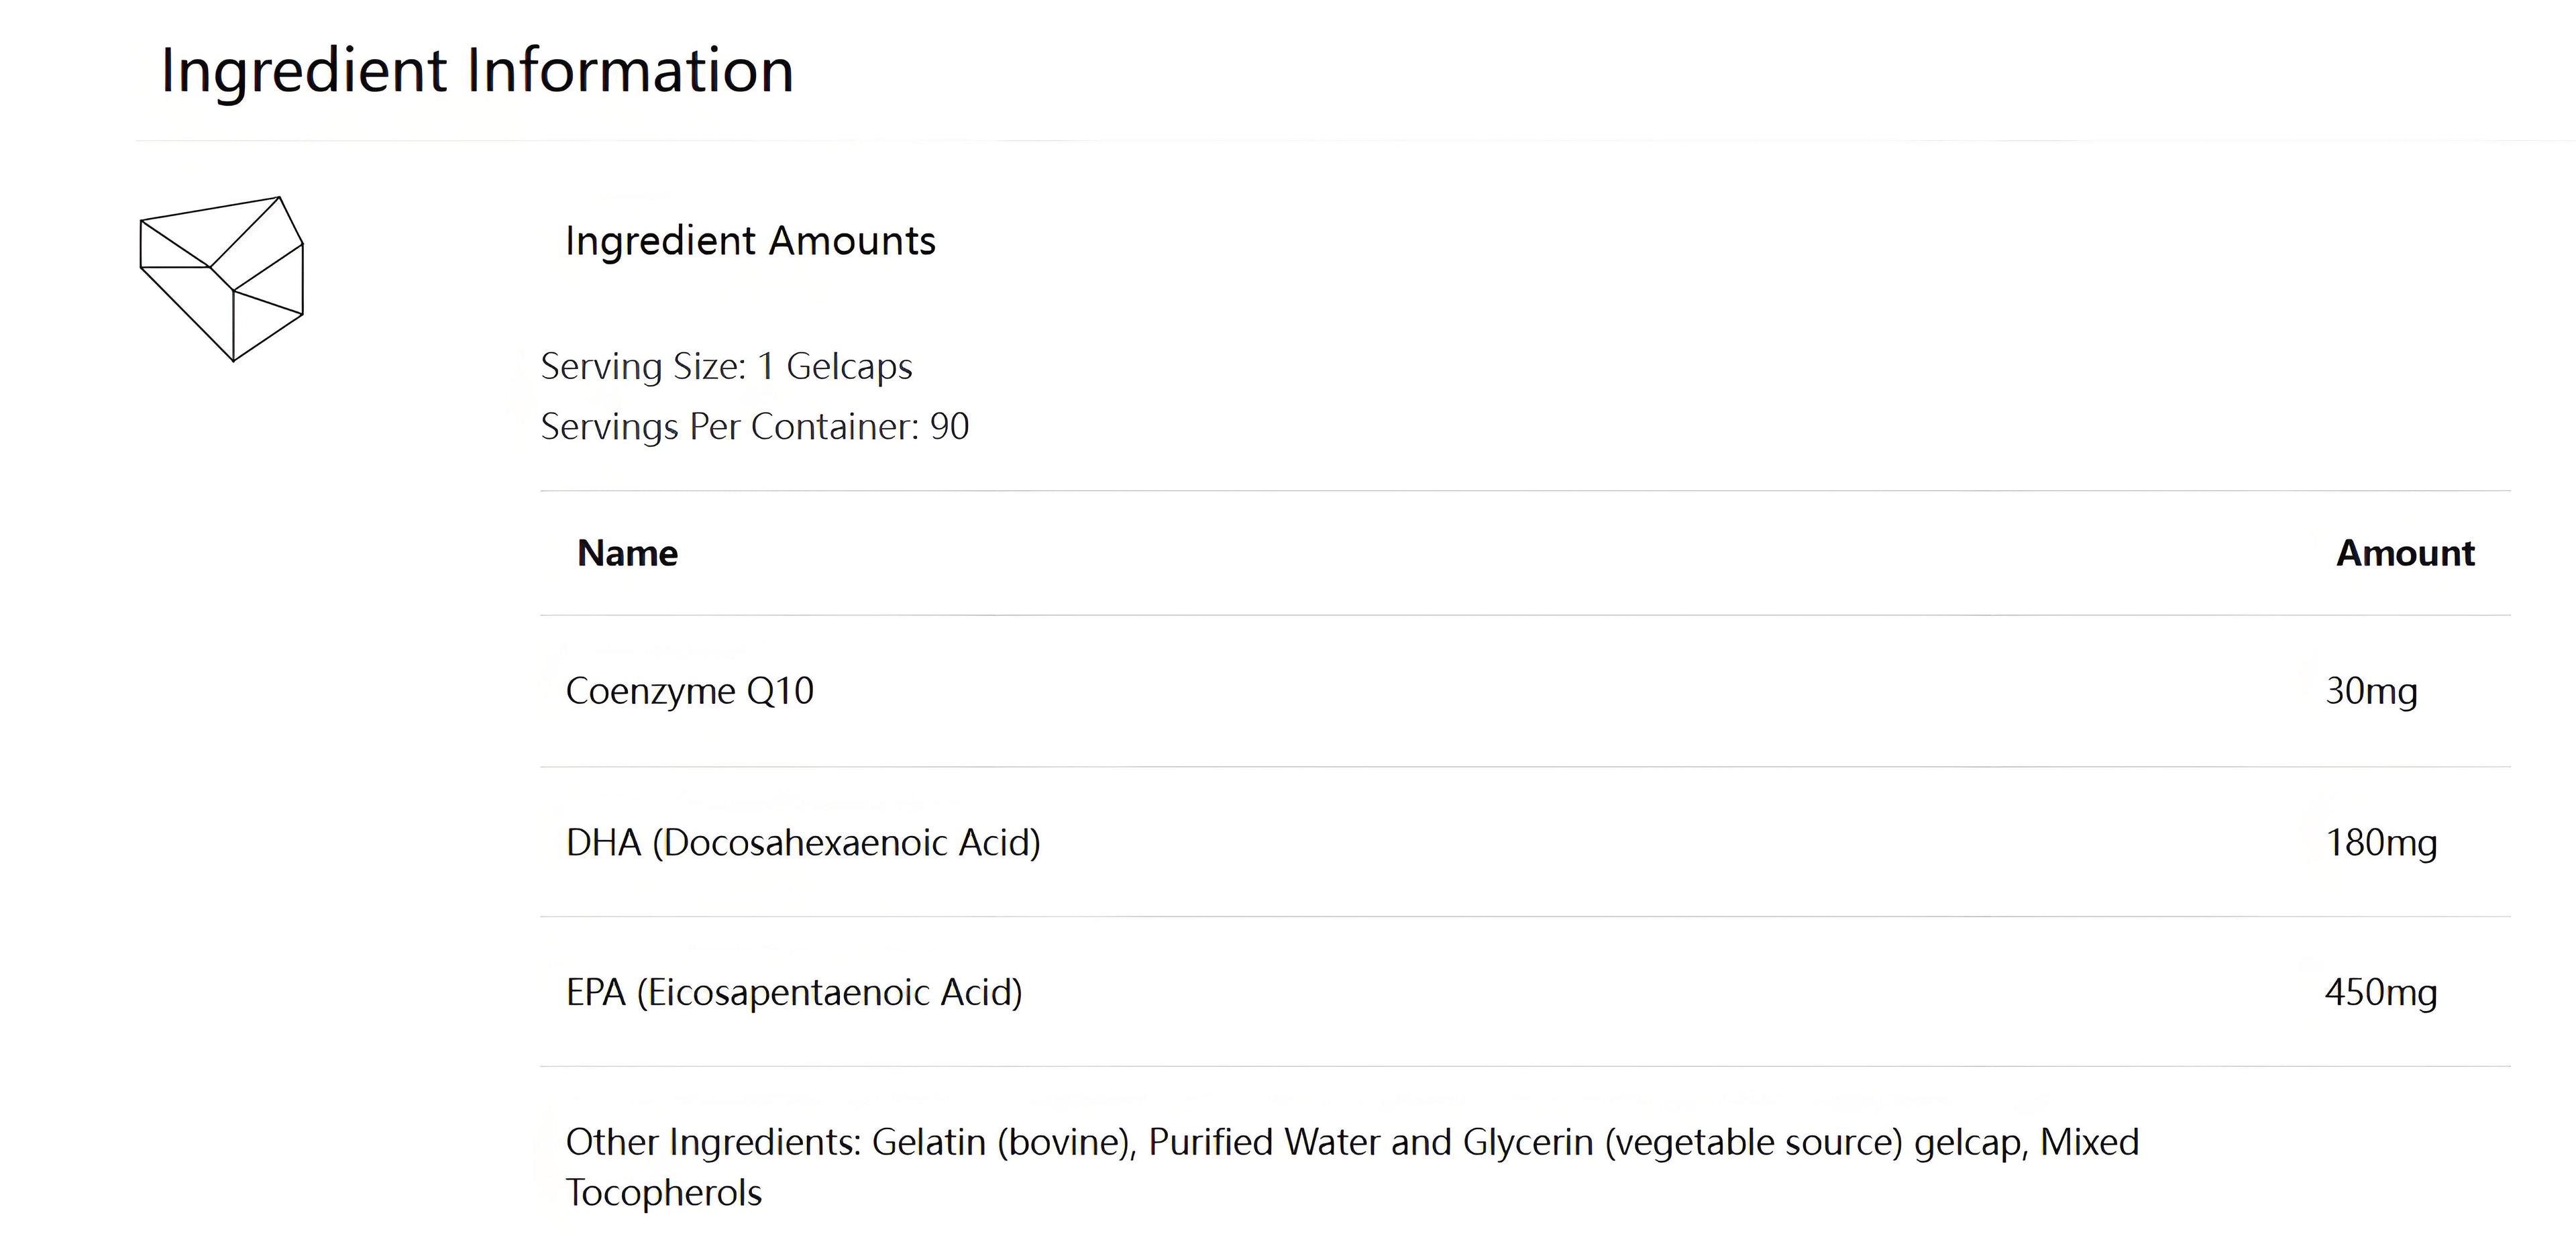
Task: Select the Coenzyme Q10 ingredient name
Action: (x=689, y=691)
